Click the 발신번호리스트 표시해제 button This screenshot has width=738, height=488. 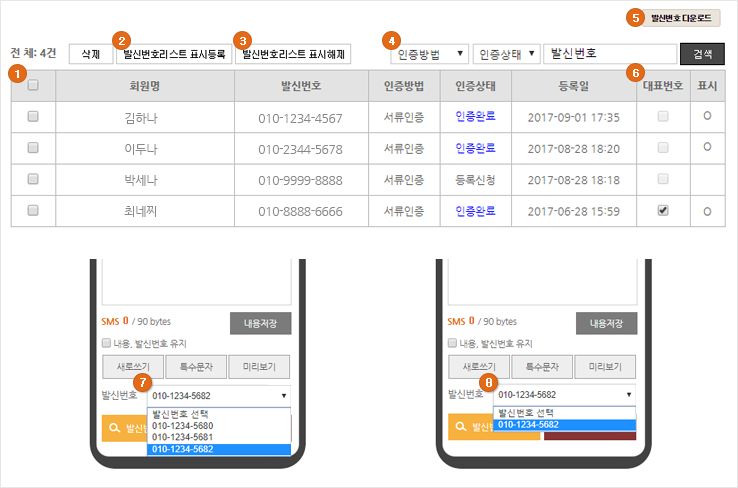(x=292, y=53)
